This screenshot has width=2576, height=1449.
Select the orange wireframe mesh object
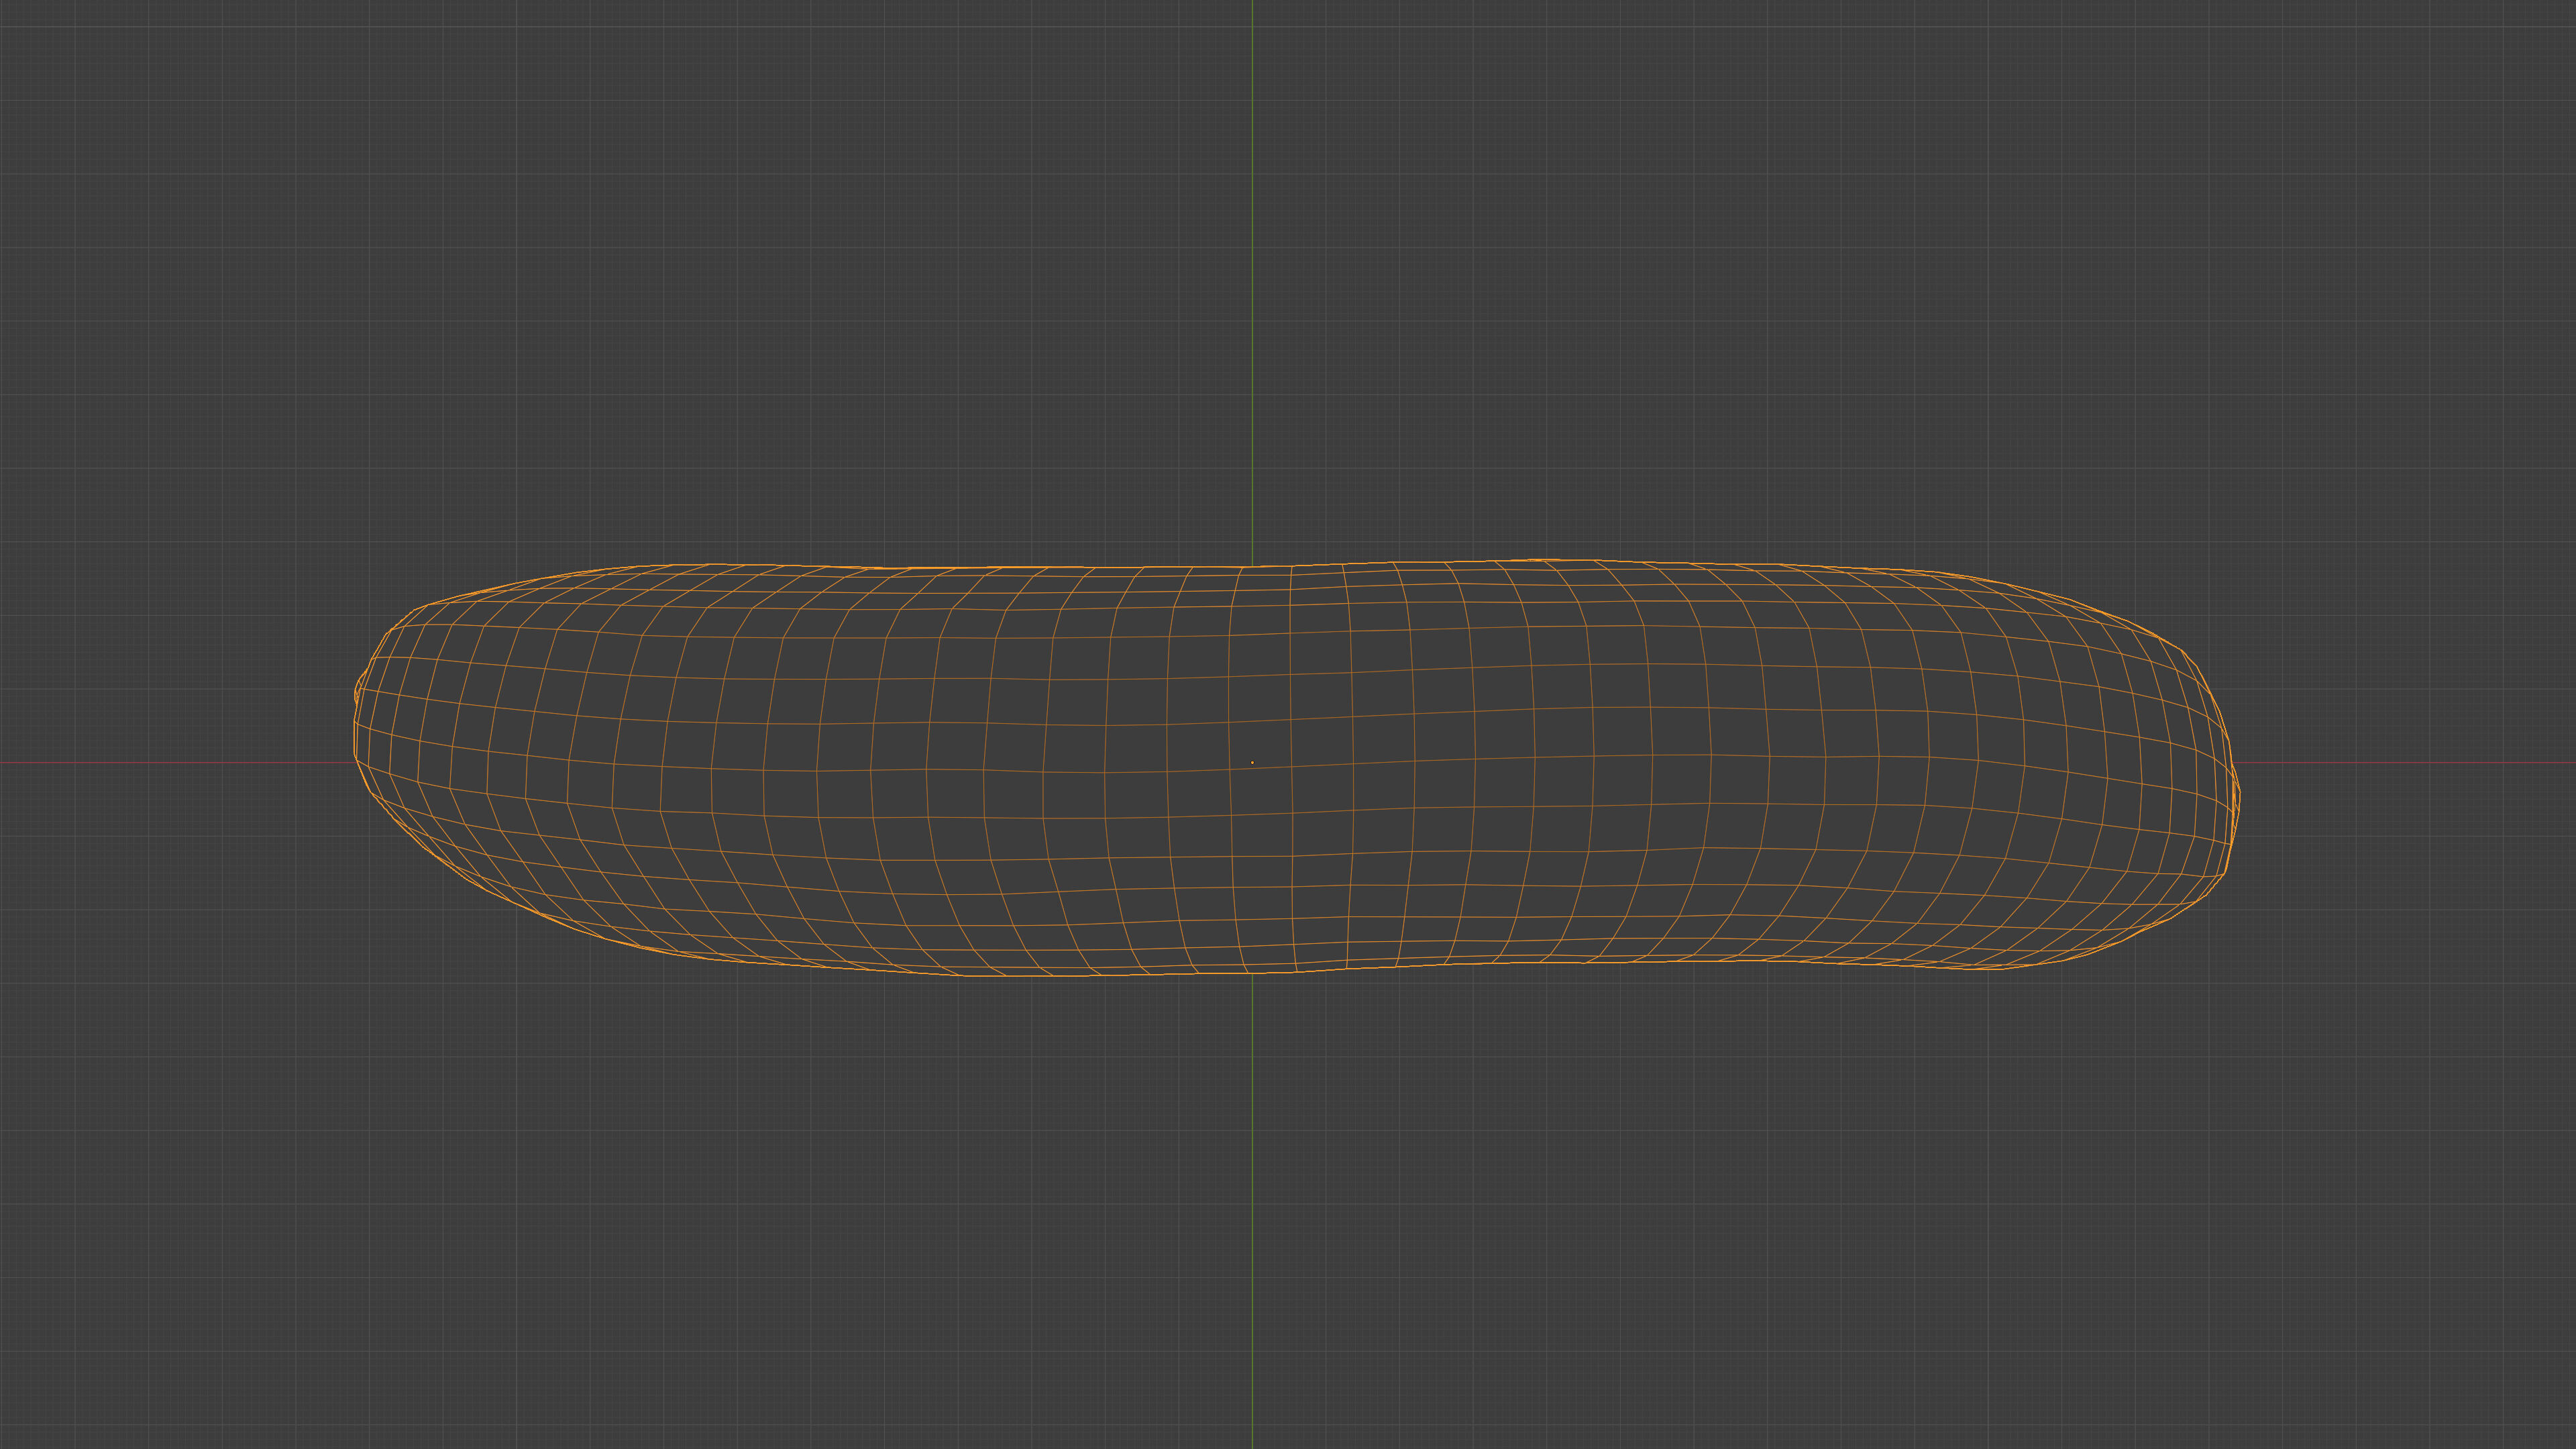[x=1296, y=768]
